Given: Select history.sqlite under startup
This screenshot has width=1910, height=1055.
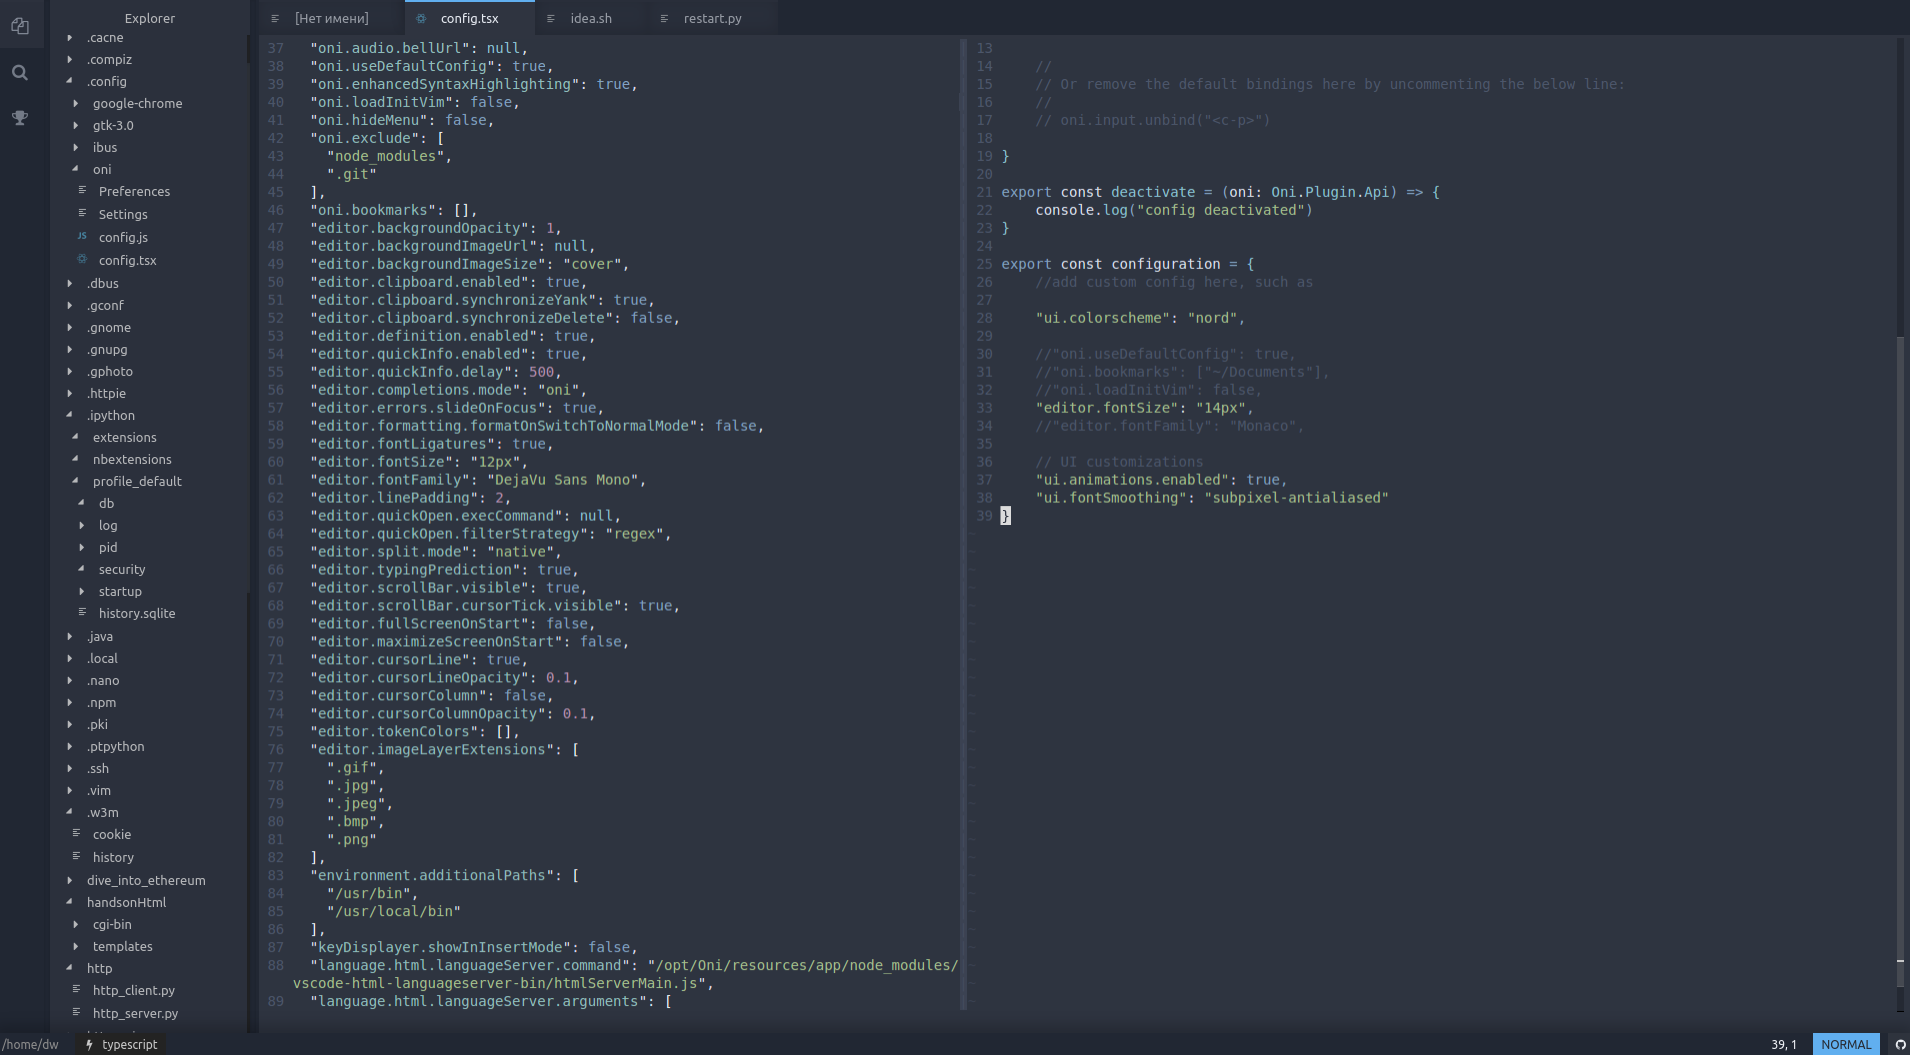Looking at the screenshot, I should [138, 613].
